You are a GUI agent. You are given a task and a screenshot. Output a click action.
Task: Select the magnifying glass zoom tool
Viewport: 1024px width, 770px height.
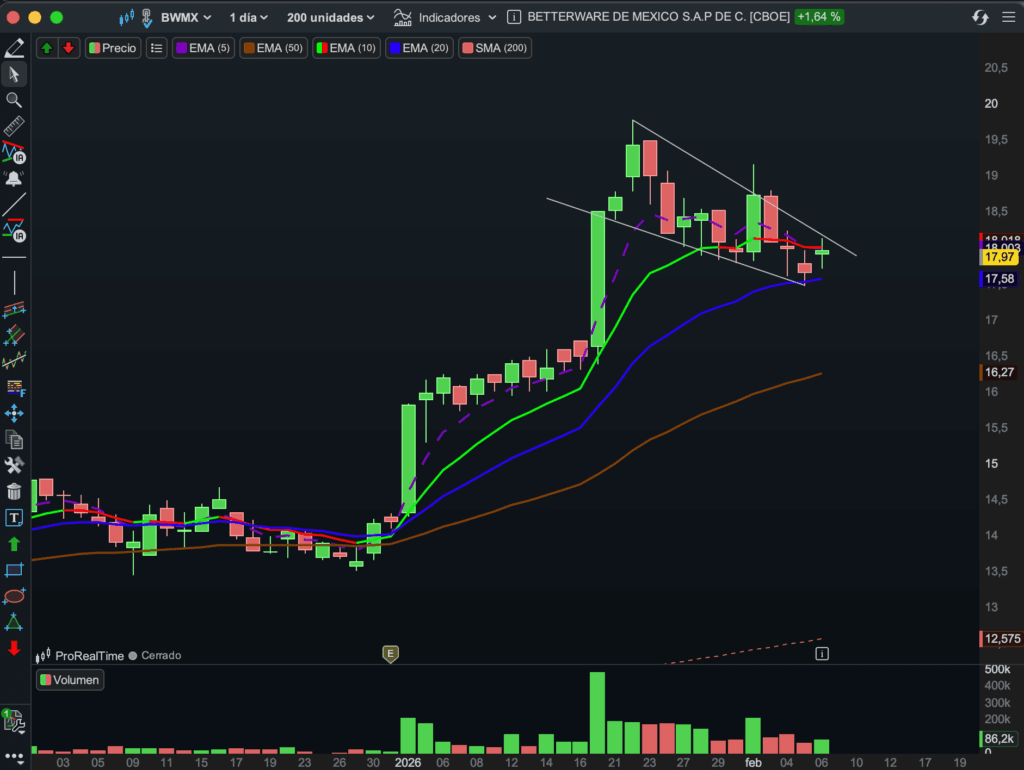14,100
